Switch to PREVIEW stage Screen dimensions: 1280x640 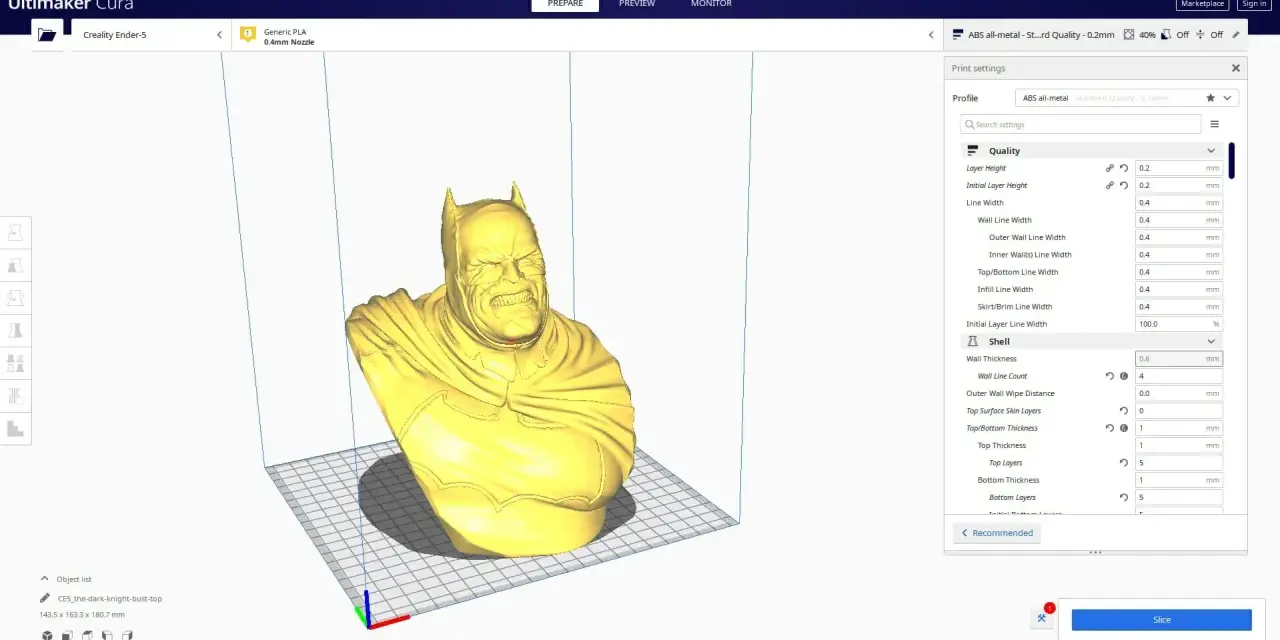[x=637, y=5]
